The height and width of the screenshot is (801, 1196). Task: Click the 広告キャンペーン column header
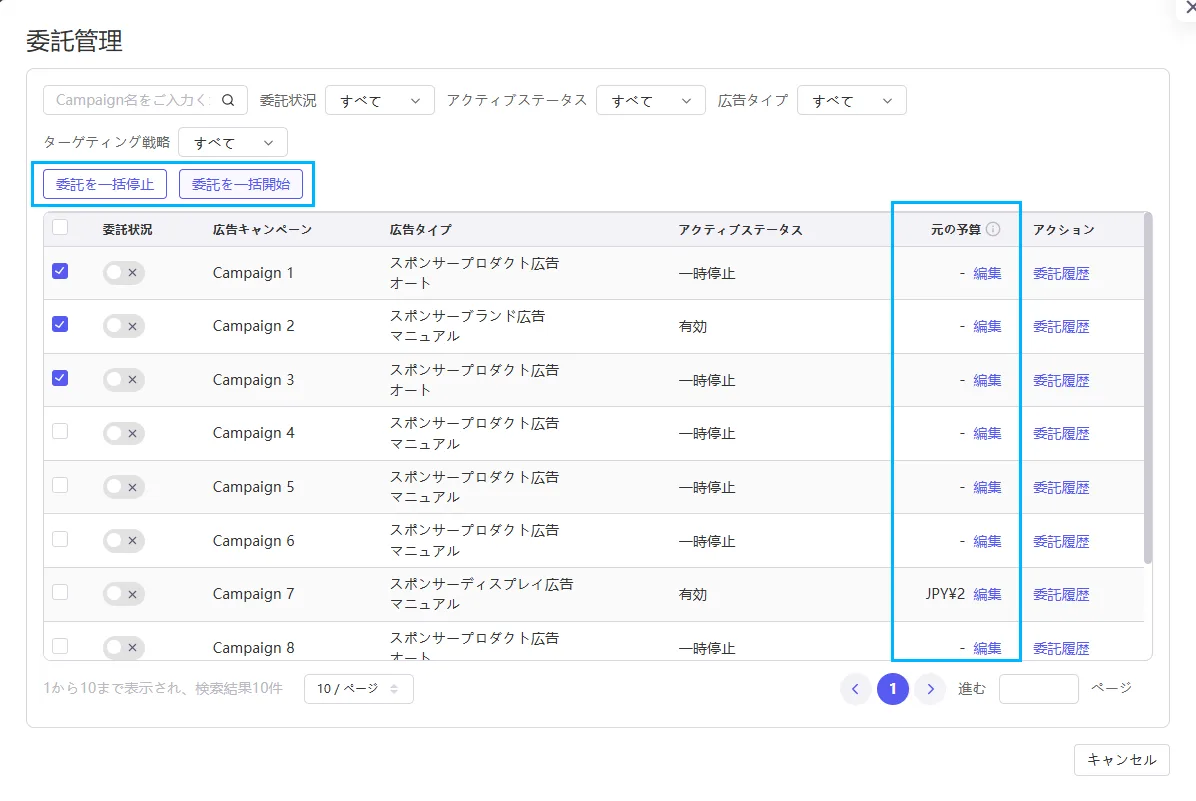262,230
